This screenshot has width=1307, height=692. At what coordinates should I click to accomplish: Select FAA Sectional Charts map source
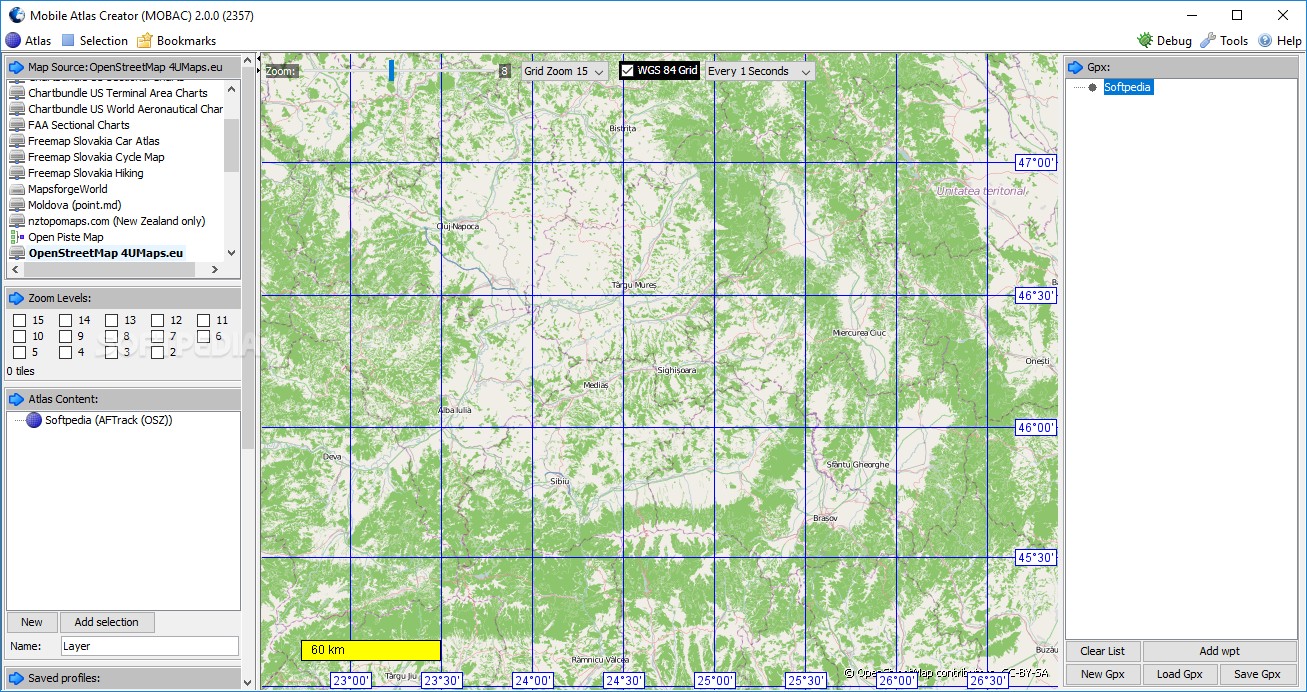pyautogui.click(x=79, y=125)
